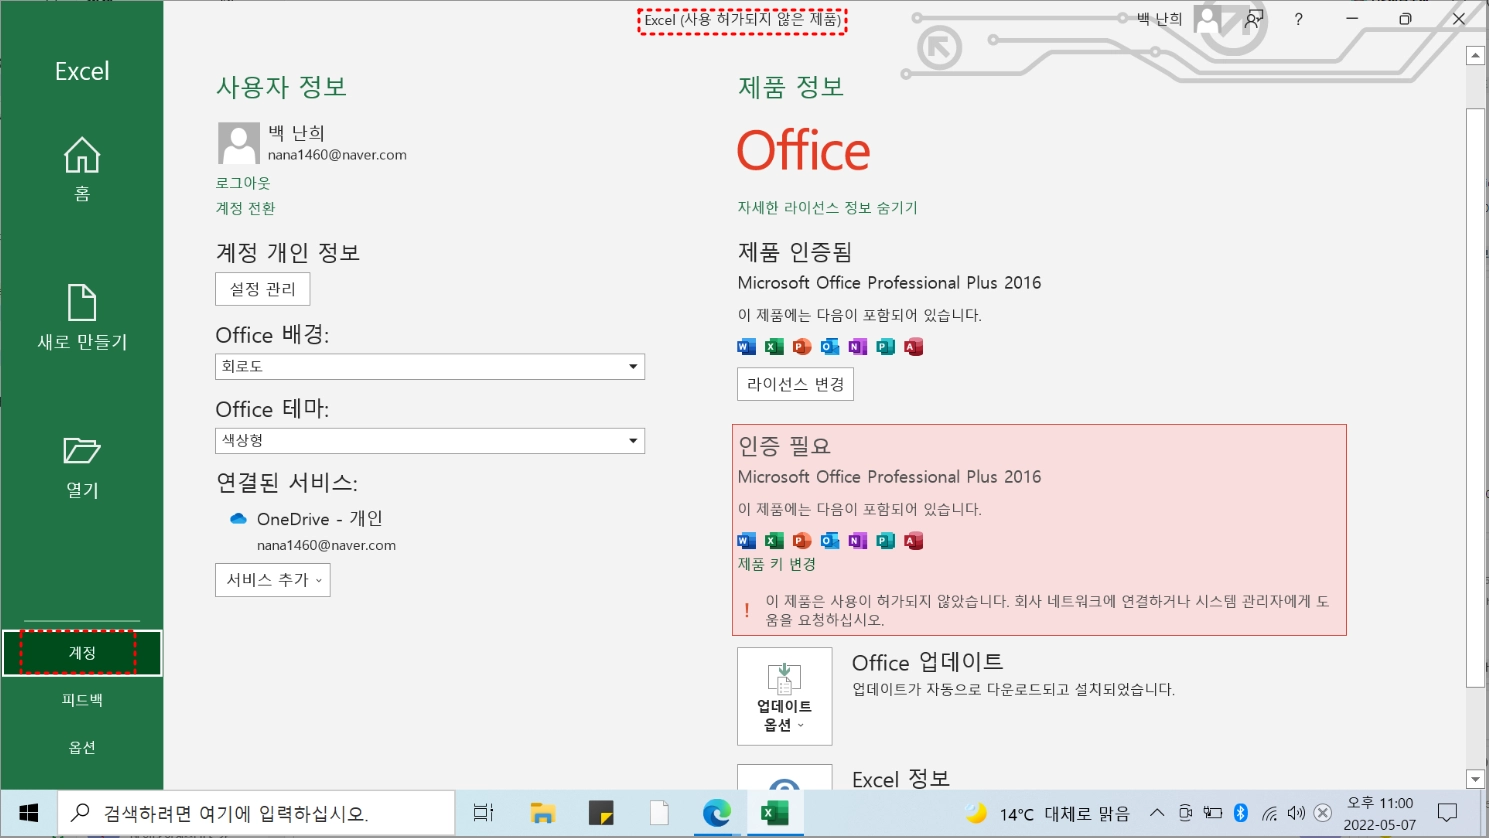Click the Access icon in the 인증 필요 box

[x=914, y=541]
